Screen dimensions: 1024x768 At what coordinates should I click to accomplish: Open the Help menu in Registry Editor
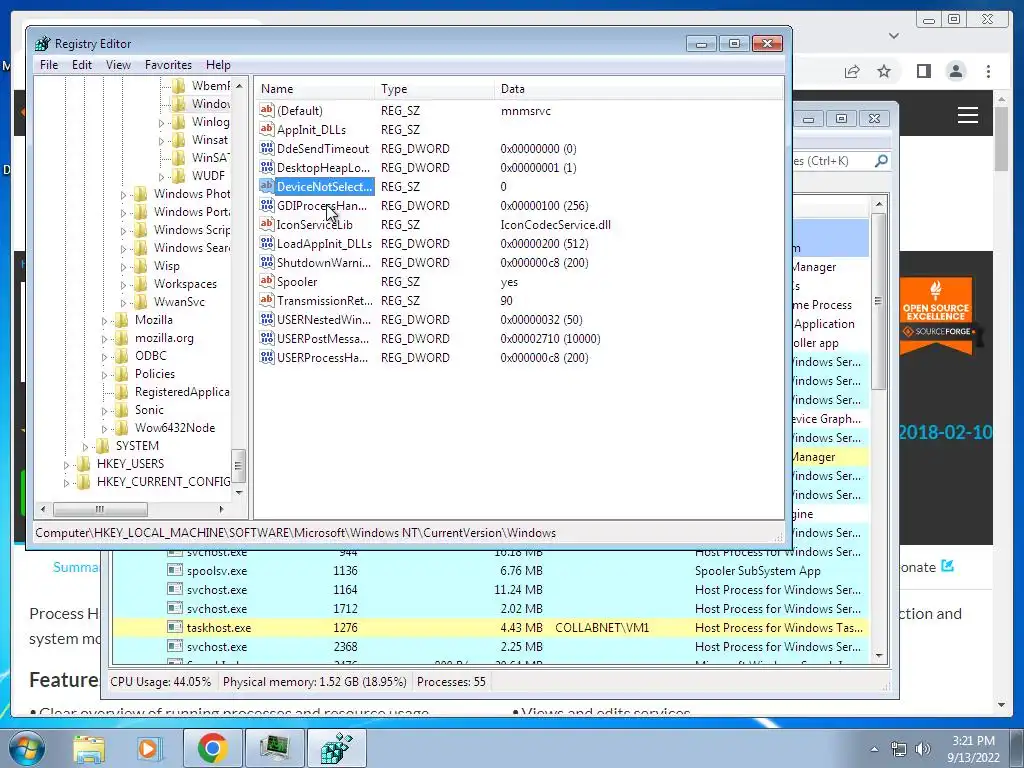point(218,65)
